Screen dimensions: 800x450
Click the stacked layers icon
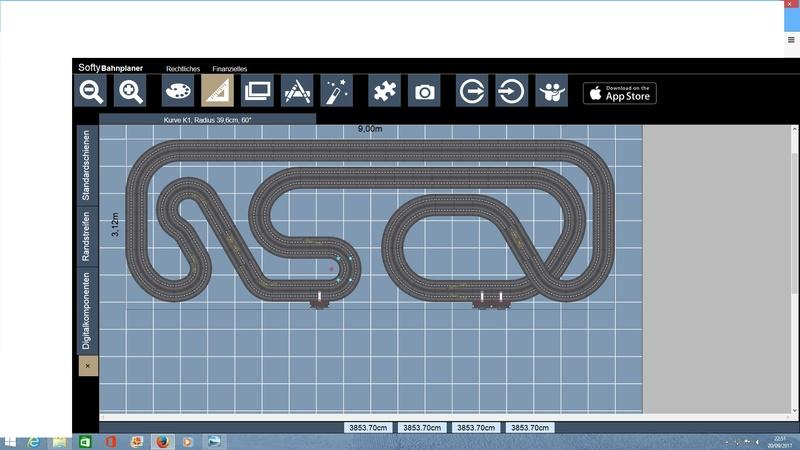(257, 92)
